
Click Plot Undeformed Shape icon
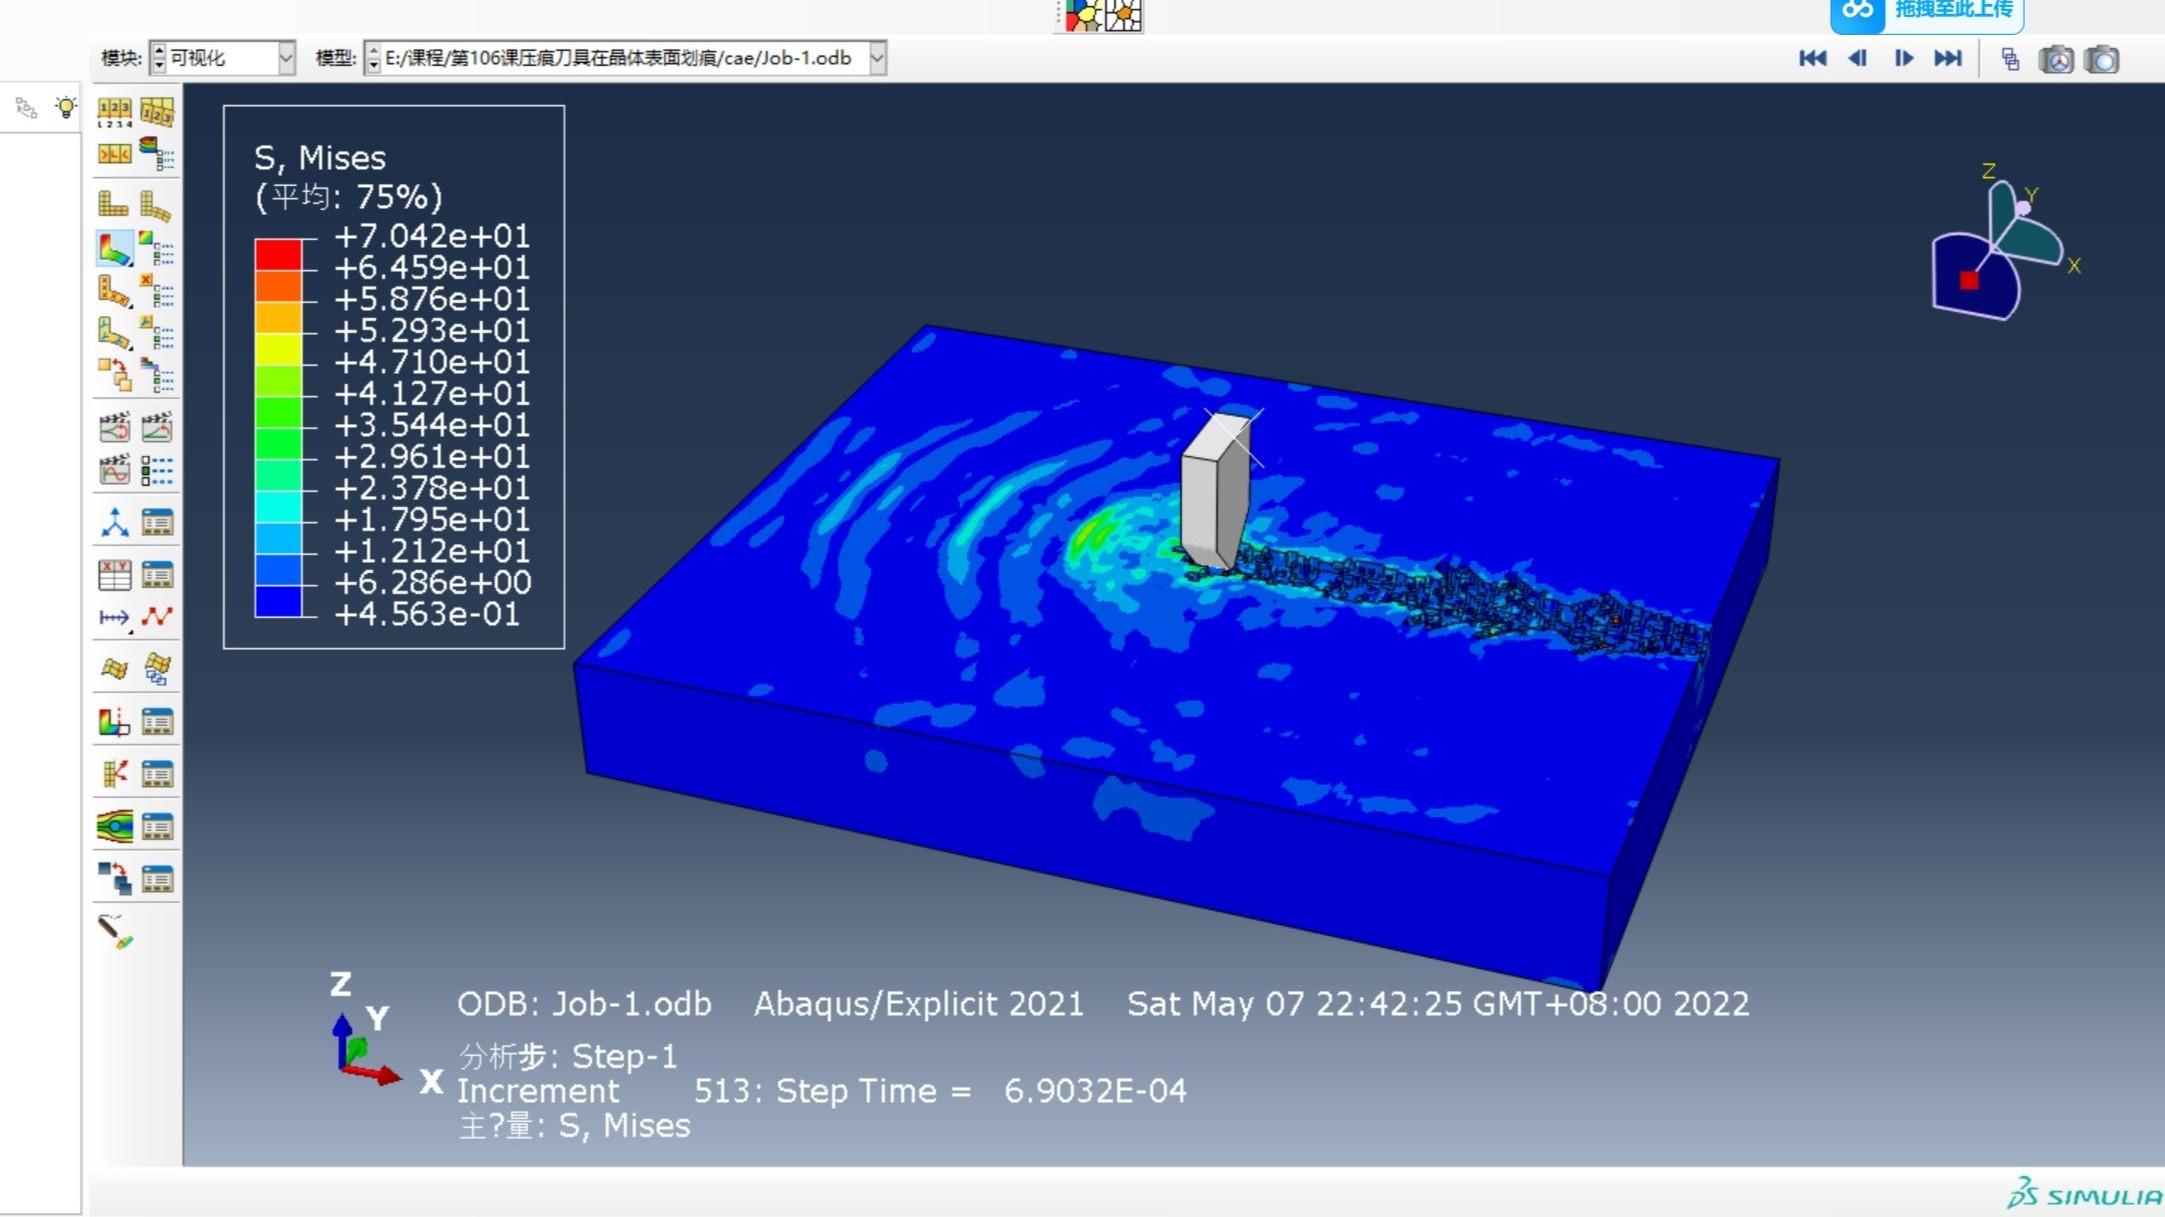113,204
